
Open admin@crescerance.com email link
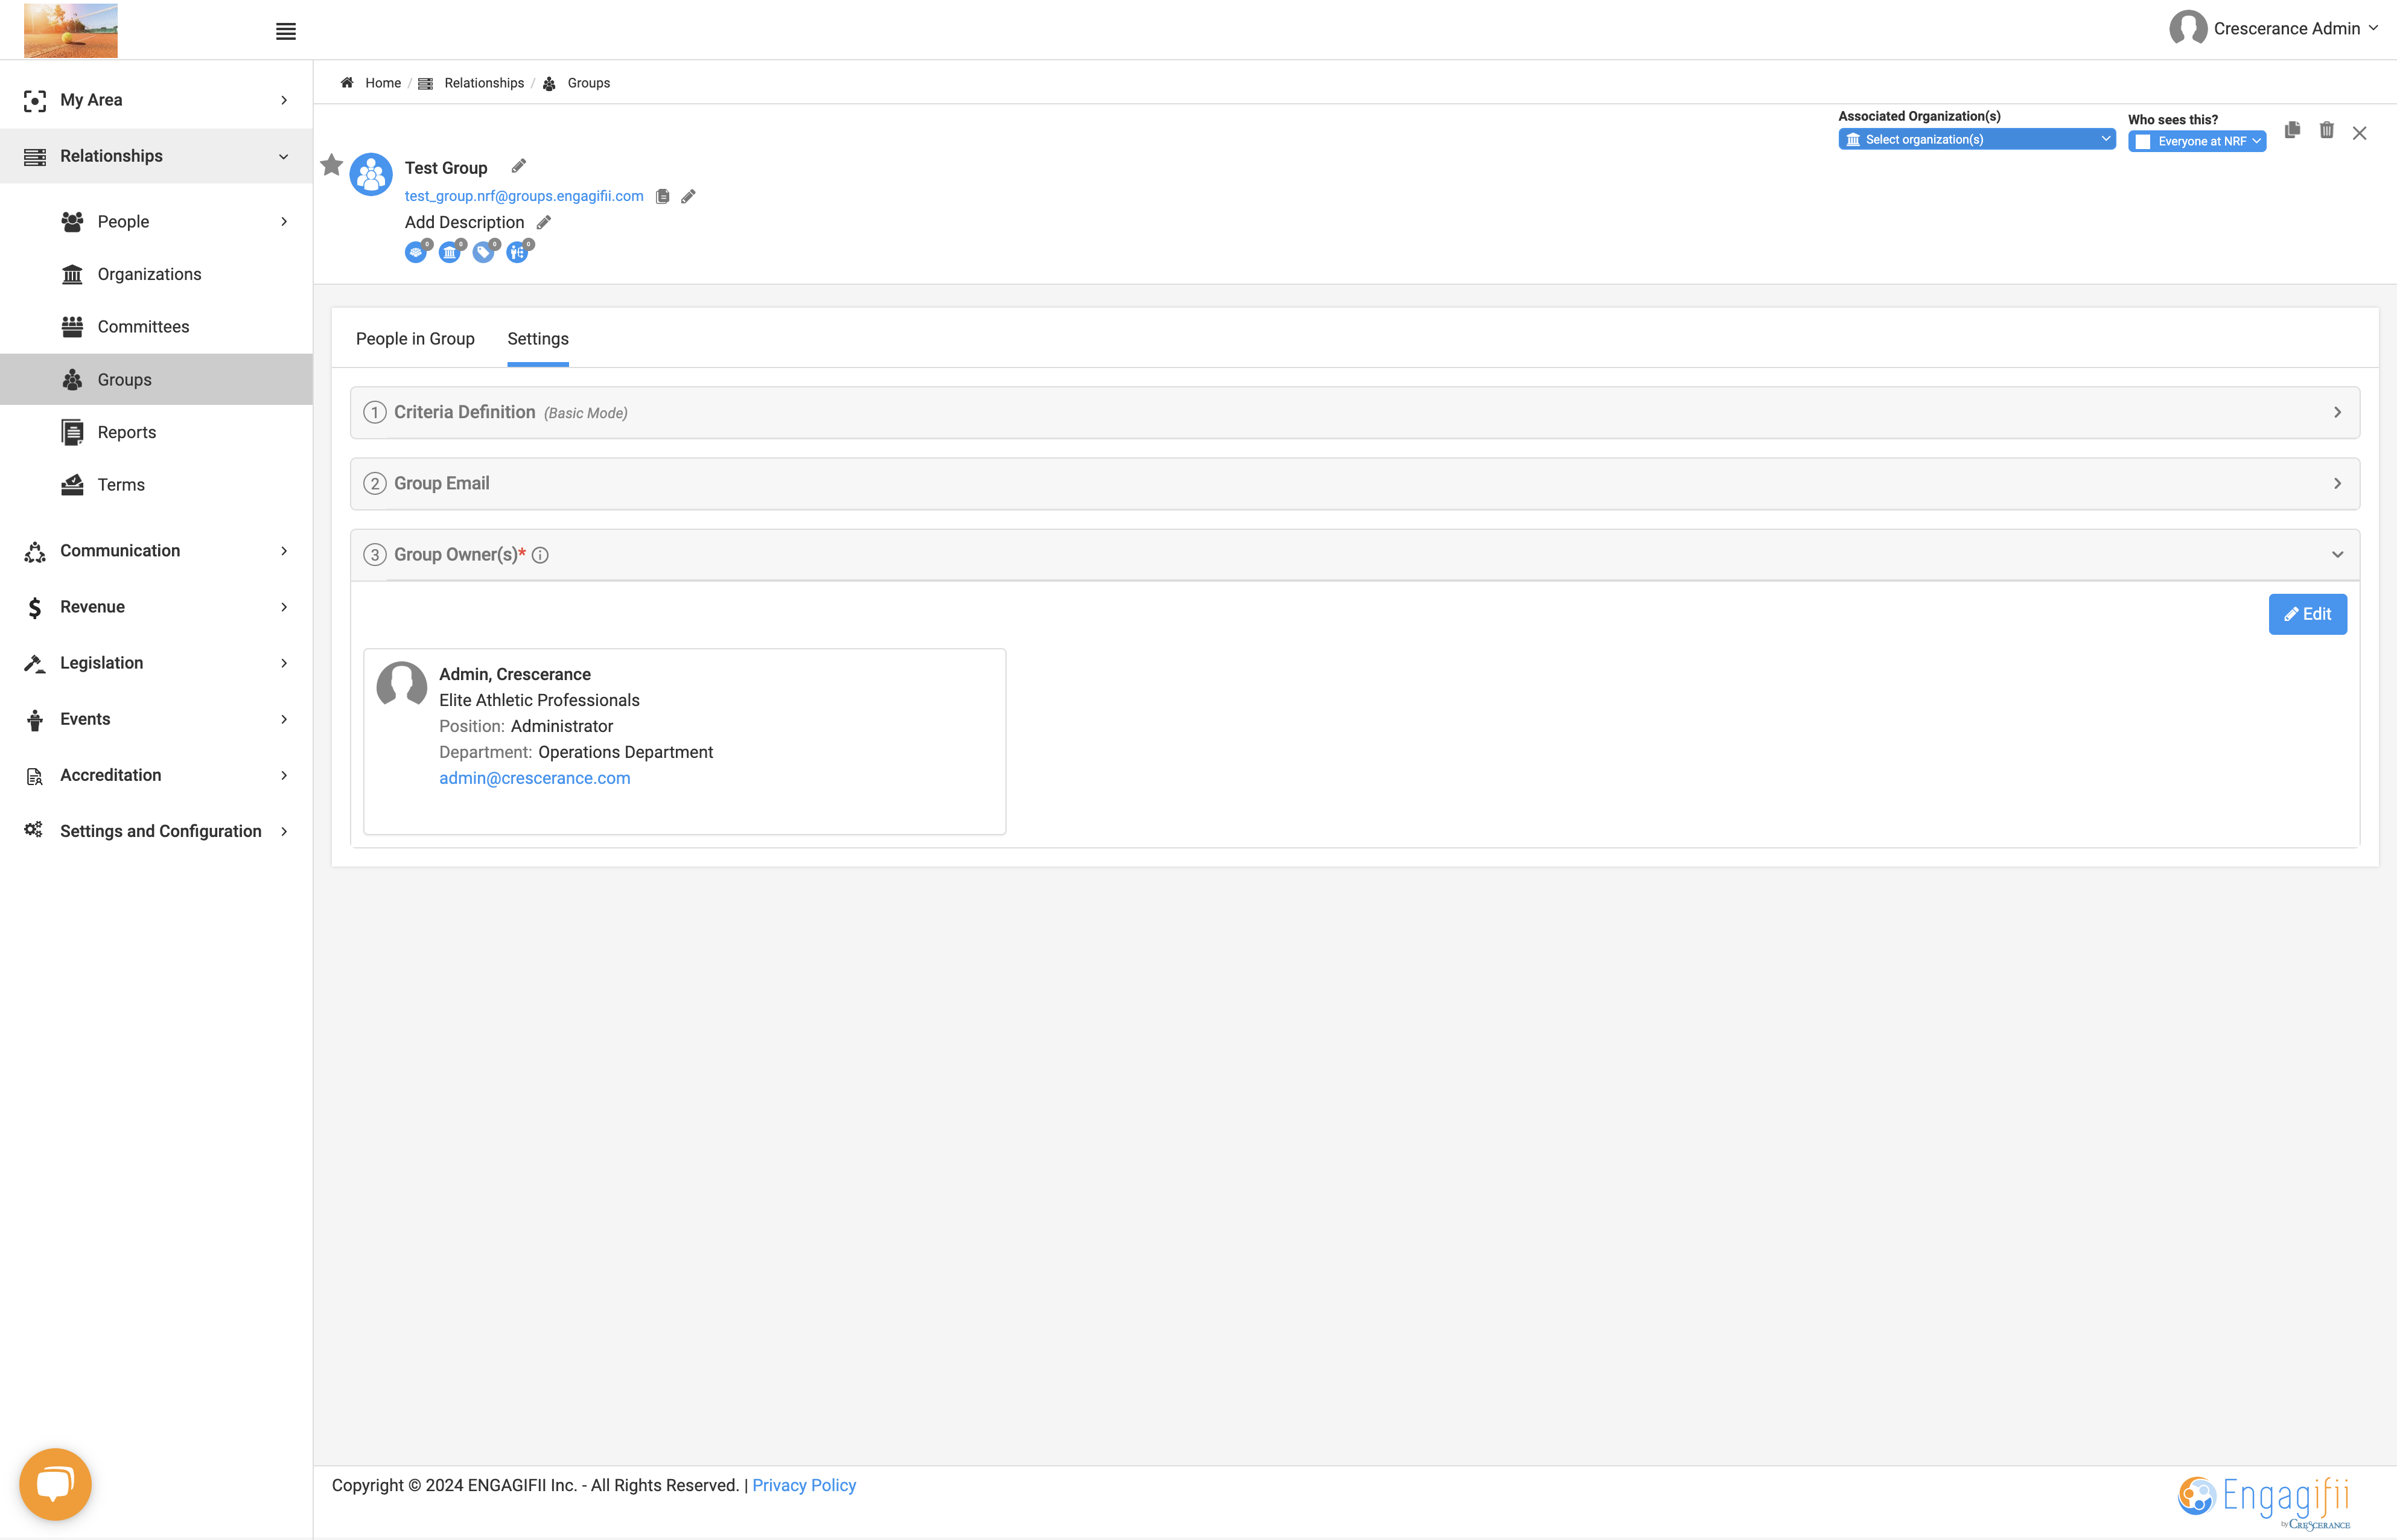point(535,778)
